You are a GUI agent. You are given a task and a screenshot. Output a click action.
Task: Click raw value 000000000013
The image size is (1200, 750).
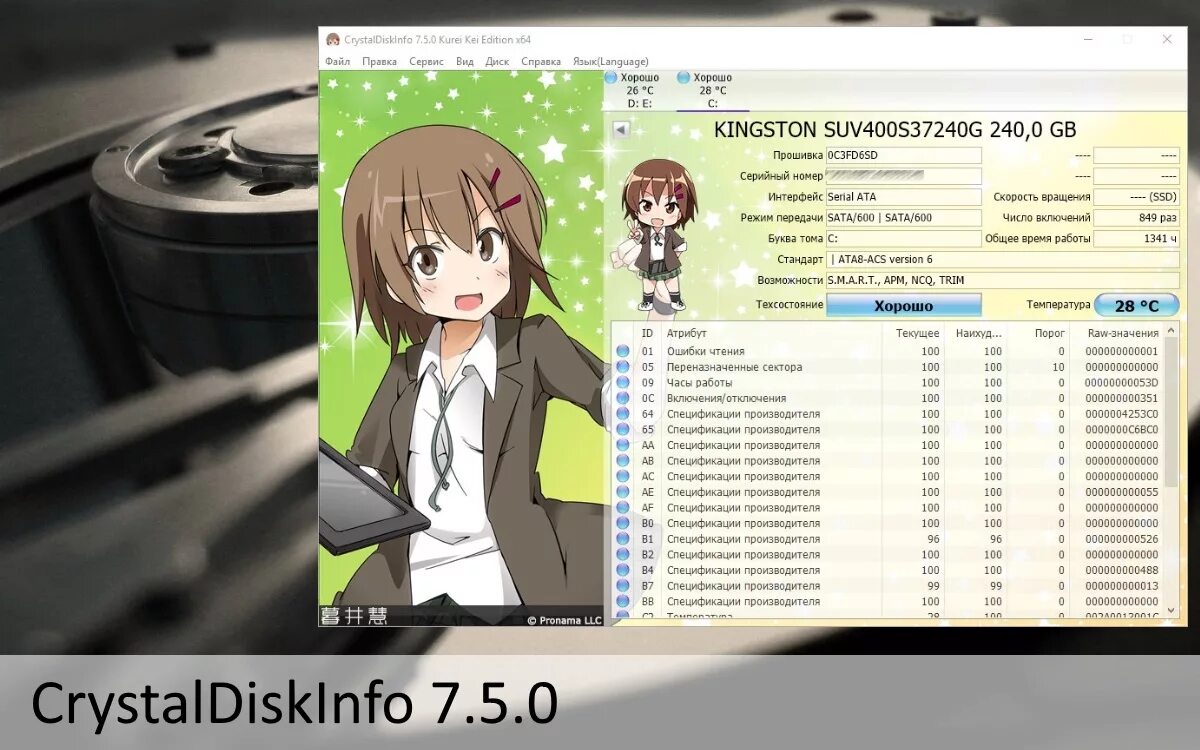(x=1121, y=586)
